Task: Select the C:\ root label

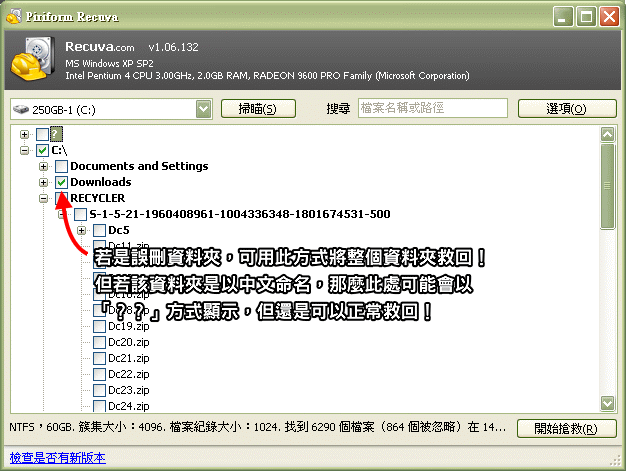Action: (x=59, y=150)
